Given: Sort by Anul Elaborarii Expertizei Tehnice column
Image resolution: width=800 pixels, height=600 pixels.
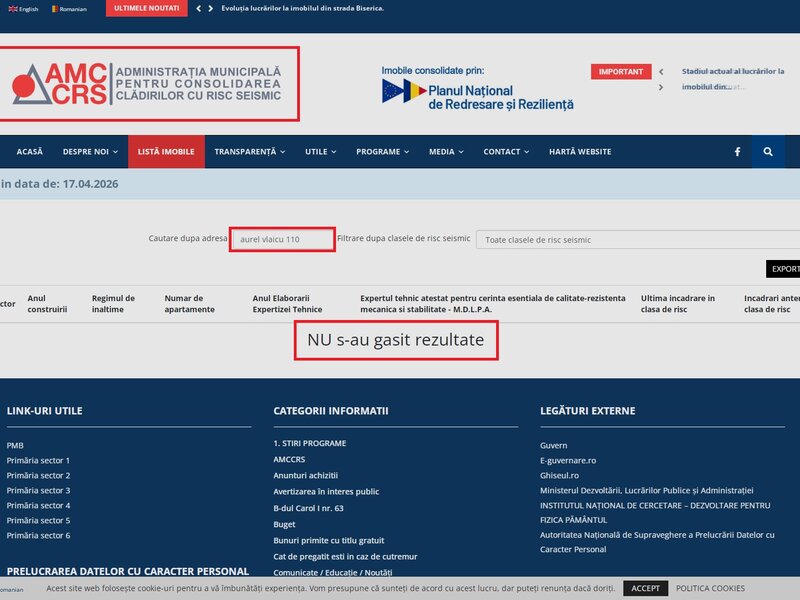Looking at the screenshot, I should click(287, 304).
